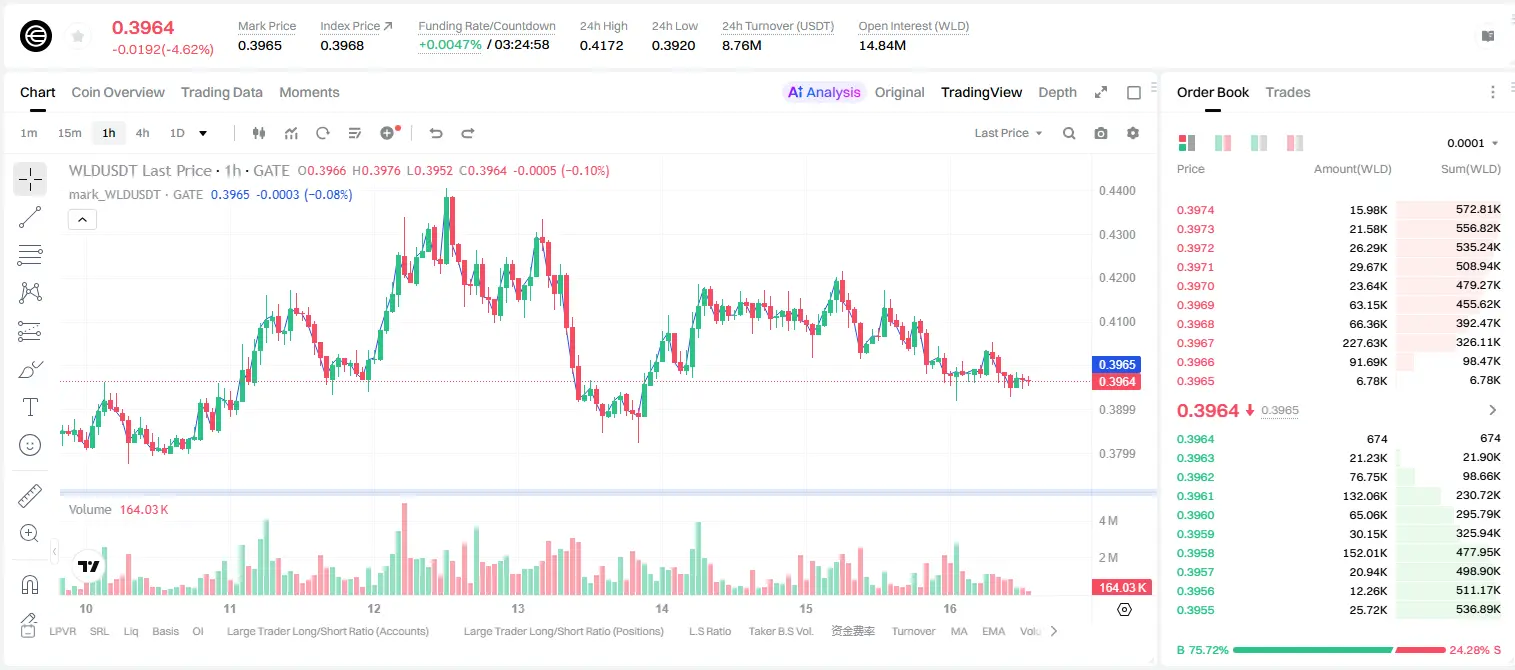Search symbol with magnifier icon in chart toolbar
Image resolution: width=1515 pixels, height=670 pixels.
pyautogui.click(x=1069, y=133)
